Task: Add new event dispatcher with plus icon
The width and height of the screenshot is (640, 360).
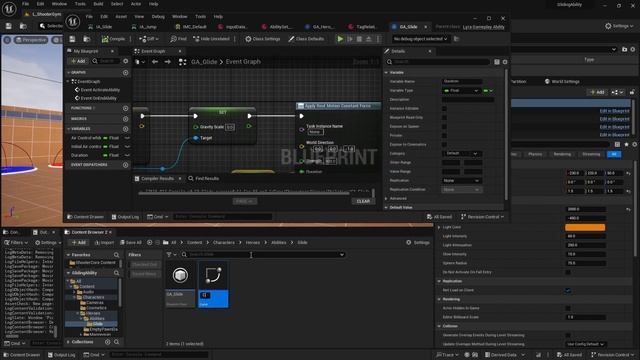Action: click(125, 165)
